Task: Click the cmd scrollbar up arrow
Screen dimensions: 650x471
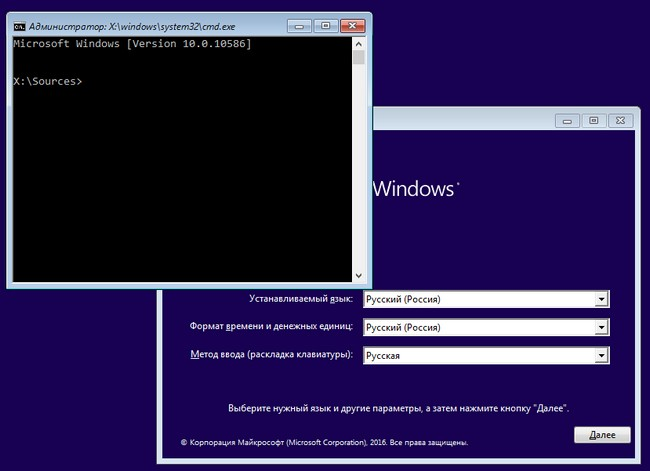Action: (359, 44)
